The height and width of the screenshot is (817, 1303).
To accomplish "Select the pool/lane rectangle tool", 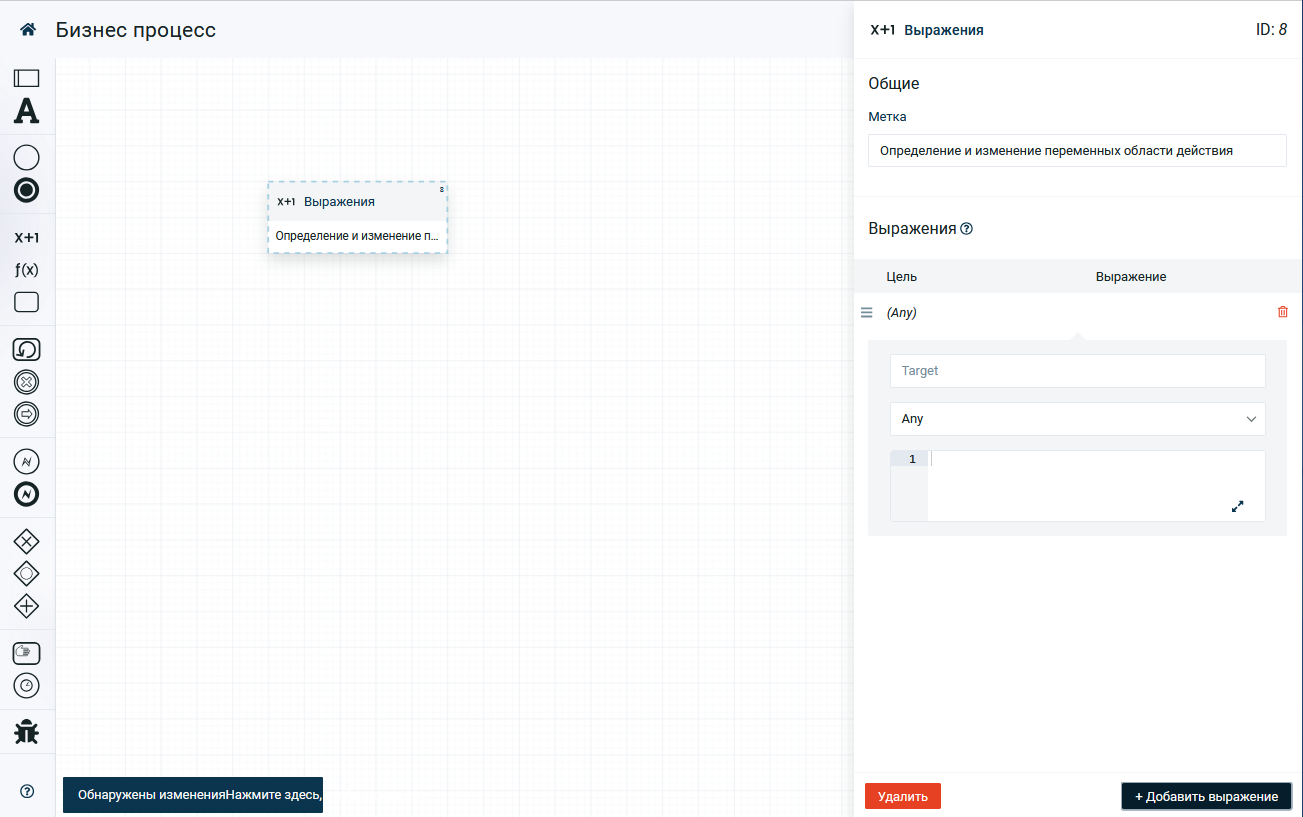I will [x=27, y=77].
